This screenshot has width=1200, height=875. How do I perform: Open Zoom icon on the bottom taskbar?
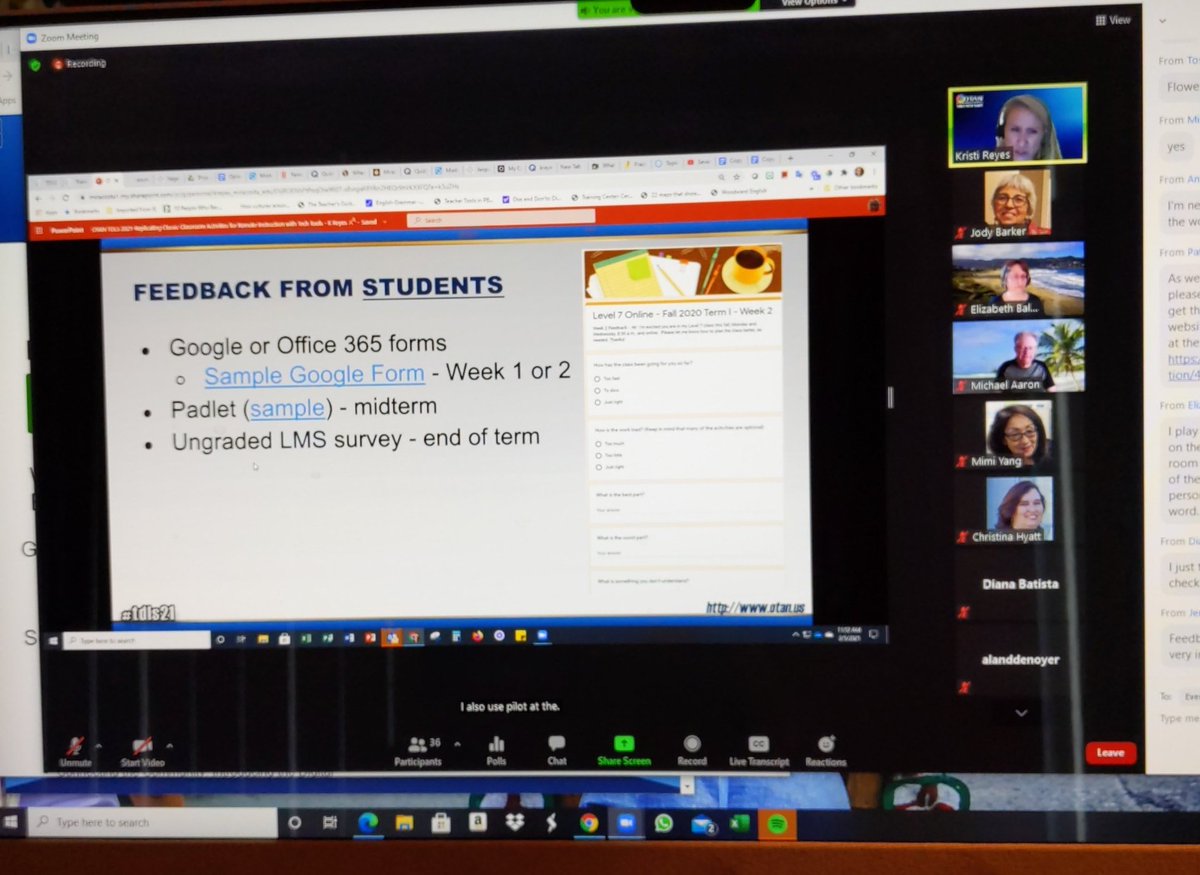coord(626,822)
